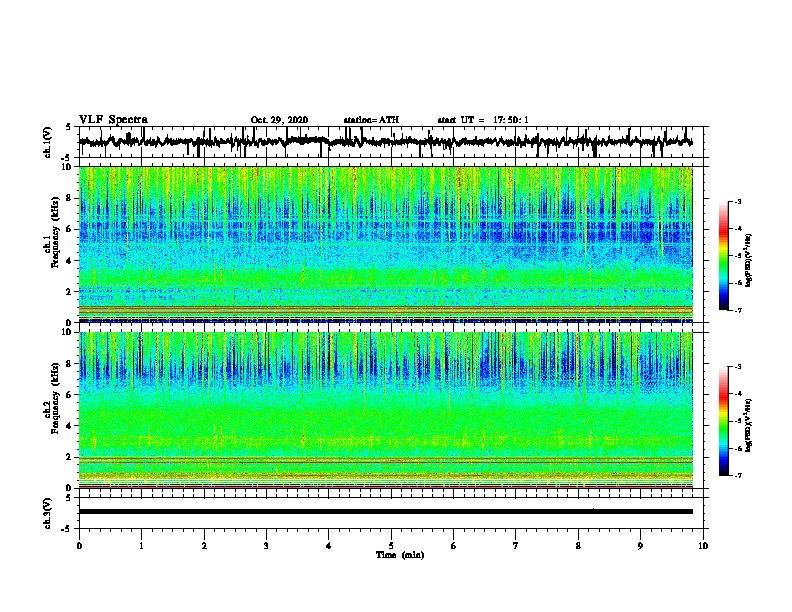The width and height of the screenshot is (792, 612).
Task: Click time axis tick label "5"
Action: pyautogui.click(x=391, y=546)
